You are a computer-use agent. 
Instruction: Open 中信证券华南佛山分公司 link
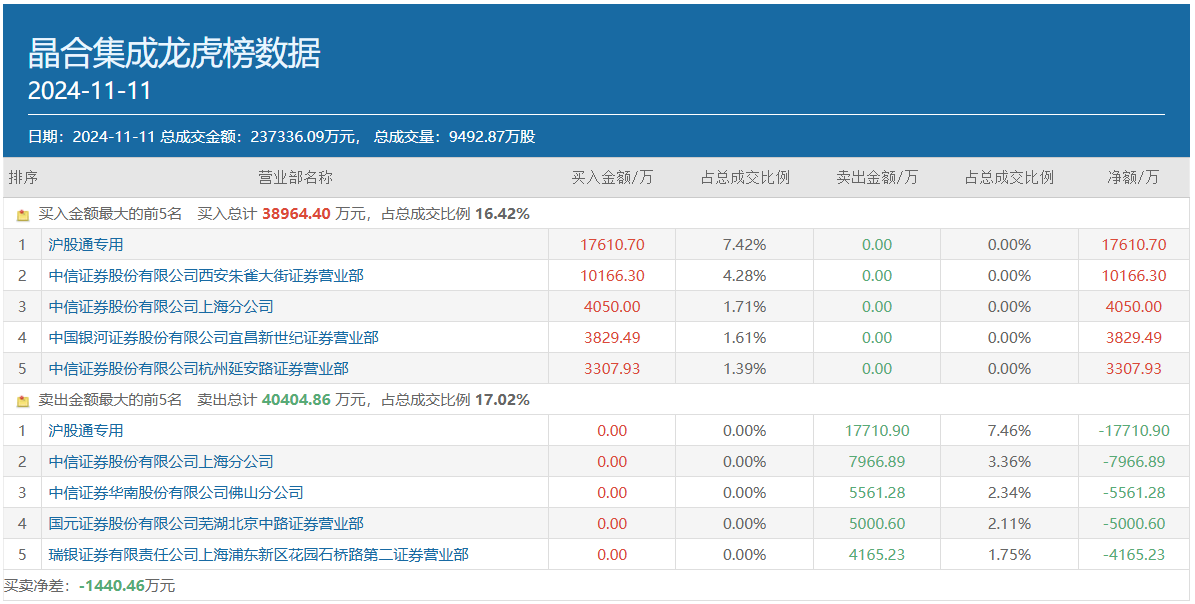176,493
